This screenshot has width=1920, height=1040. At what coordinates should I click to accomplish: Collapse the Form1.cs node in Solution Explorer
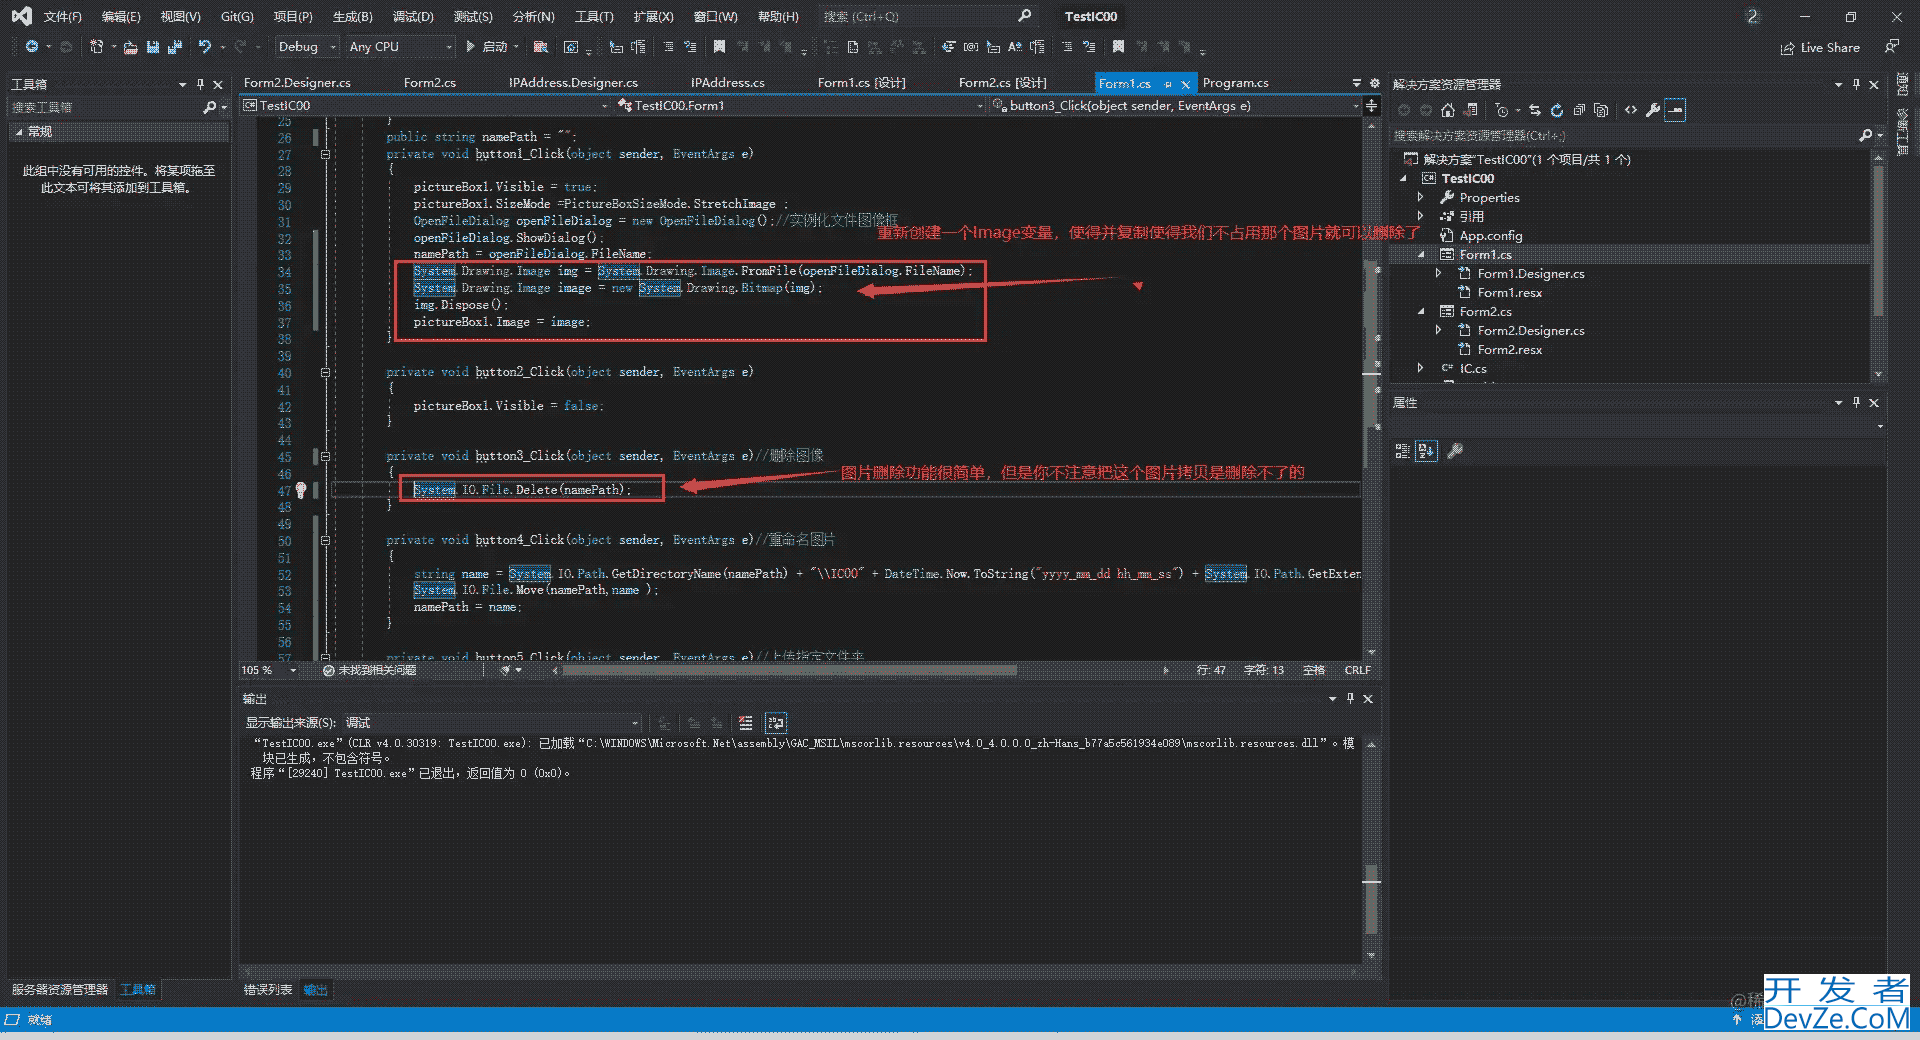(x=1421, y=255)
